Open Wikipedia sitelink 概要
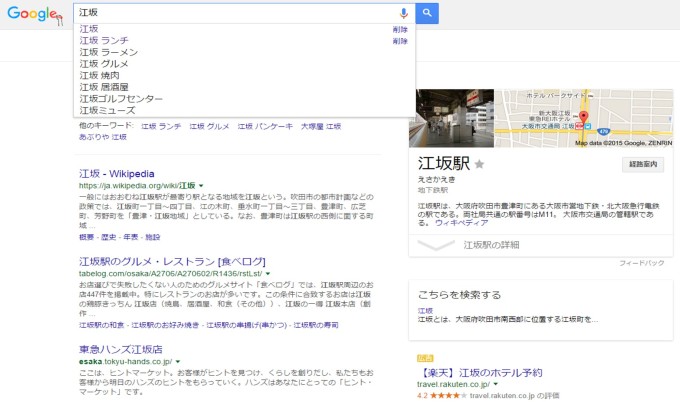This screenshot has height=402, width=680. click(x=86, y=237)
